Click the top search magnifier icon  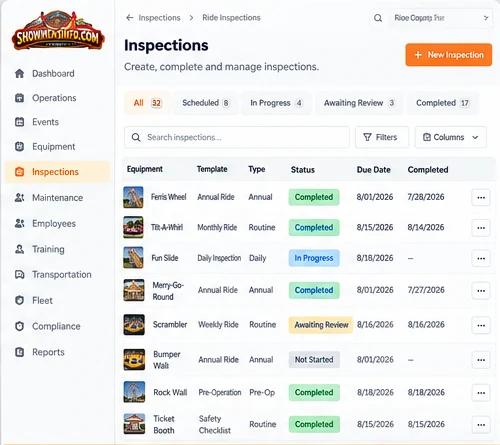click(378, 18)
